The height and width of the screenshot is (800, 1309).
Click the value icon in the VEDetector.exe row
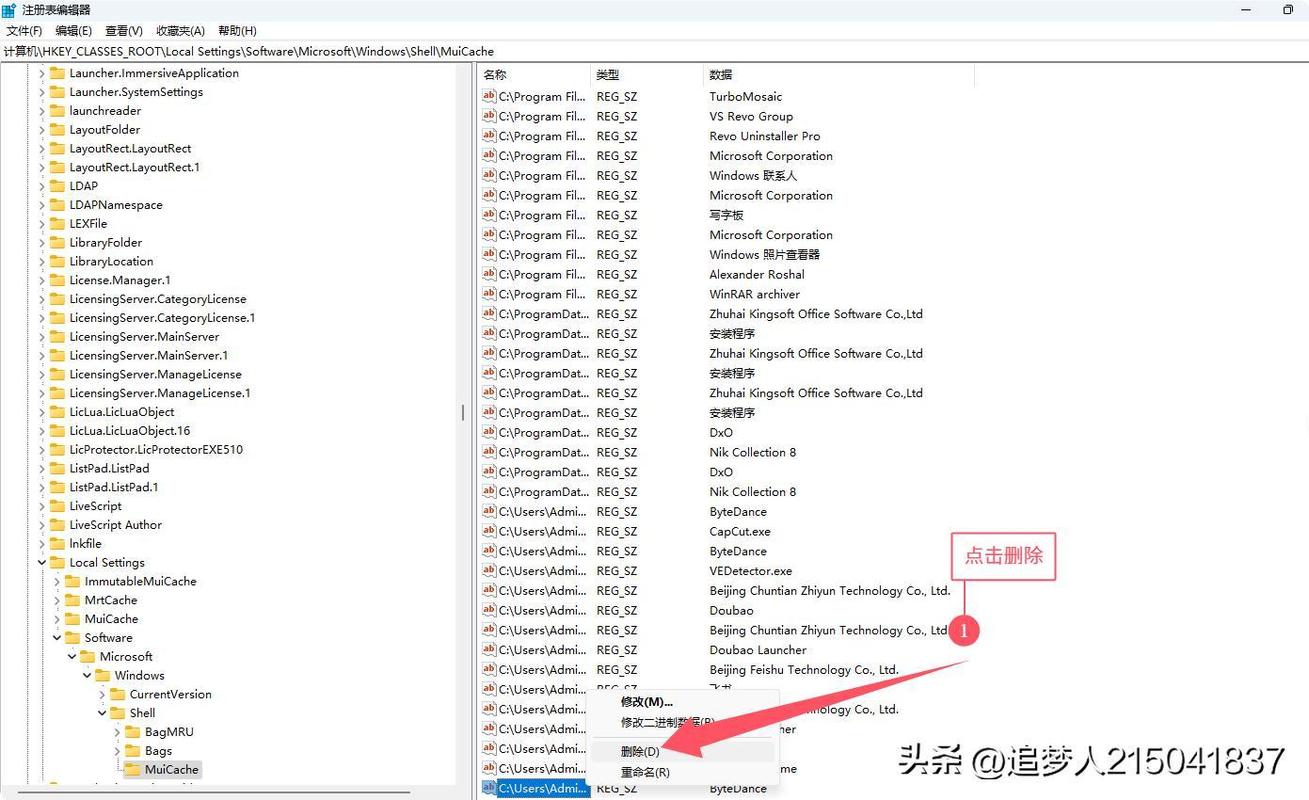tap(489, 571)
